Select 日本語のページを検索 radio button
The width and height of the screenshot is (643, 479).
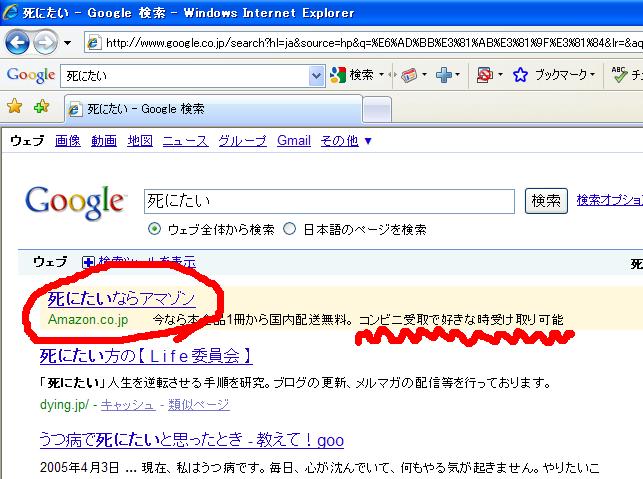coord(290,229)
